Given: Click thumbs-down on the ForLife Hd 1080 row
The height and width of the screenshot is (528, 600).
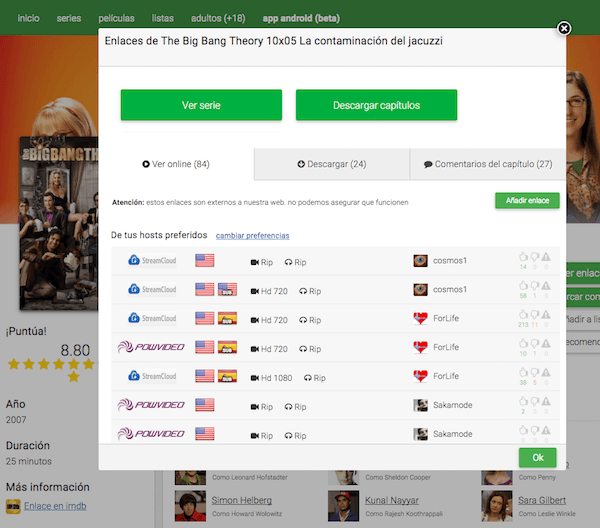Looking at the screenshot, I should (535, 373).
